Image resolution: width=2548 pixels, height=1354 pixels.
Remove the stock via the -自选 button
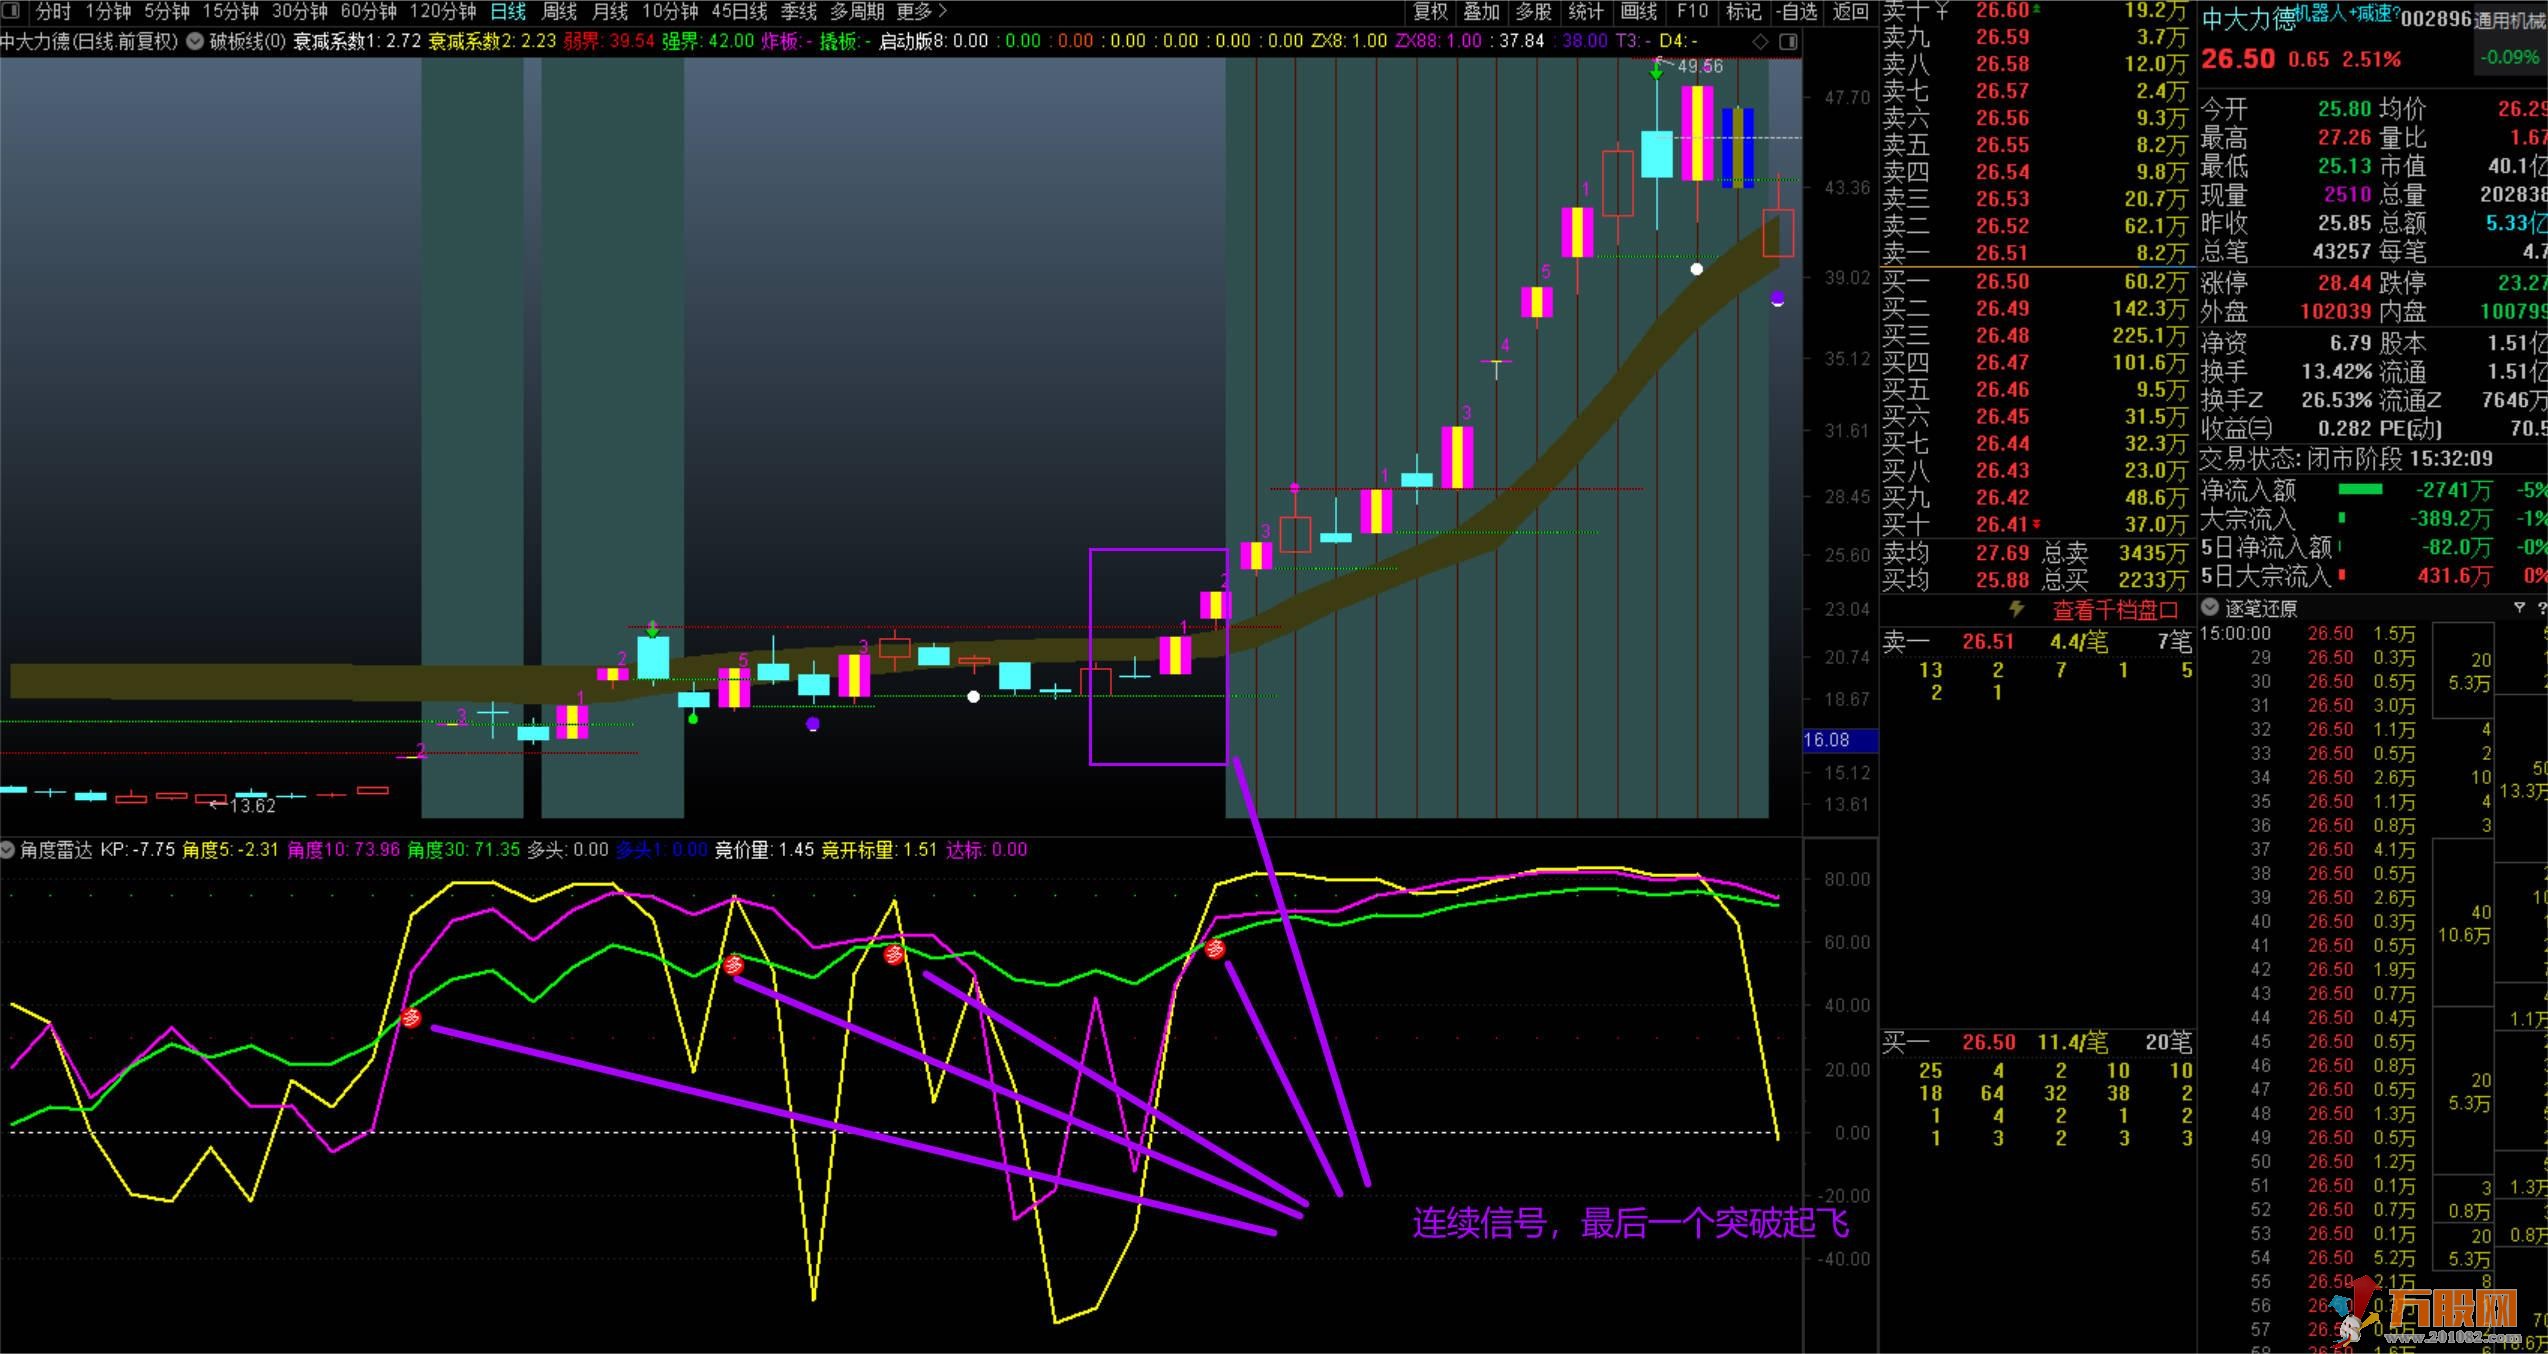pyautogui.click(x=1796, y=12)
